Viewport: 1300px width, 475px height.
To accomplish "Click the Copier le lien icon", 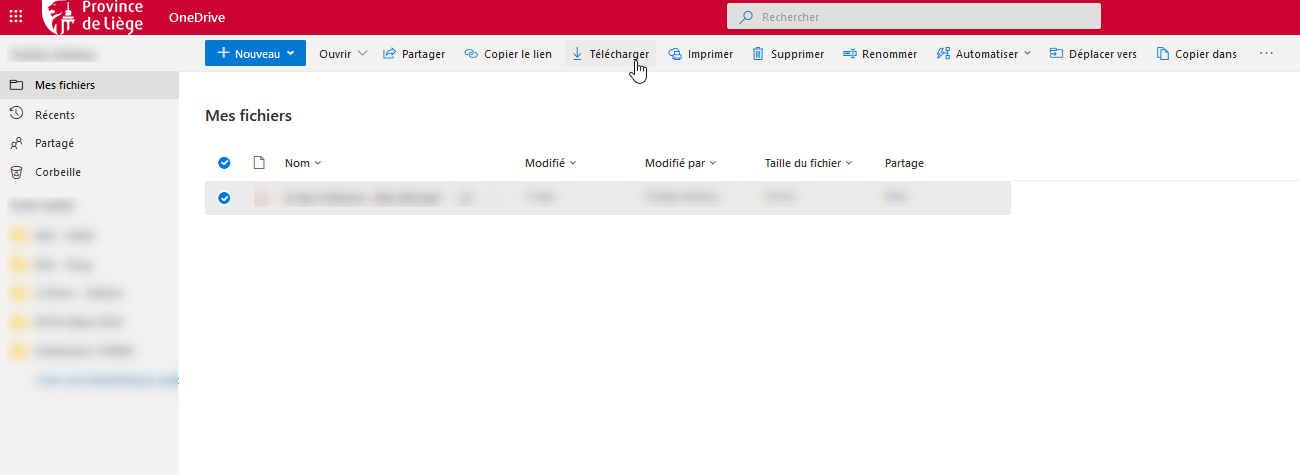I will click(x=471, y=54).
